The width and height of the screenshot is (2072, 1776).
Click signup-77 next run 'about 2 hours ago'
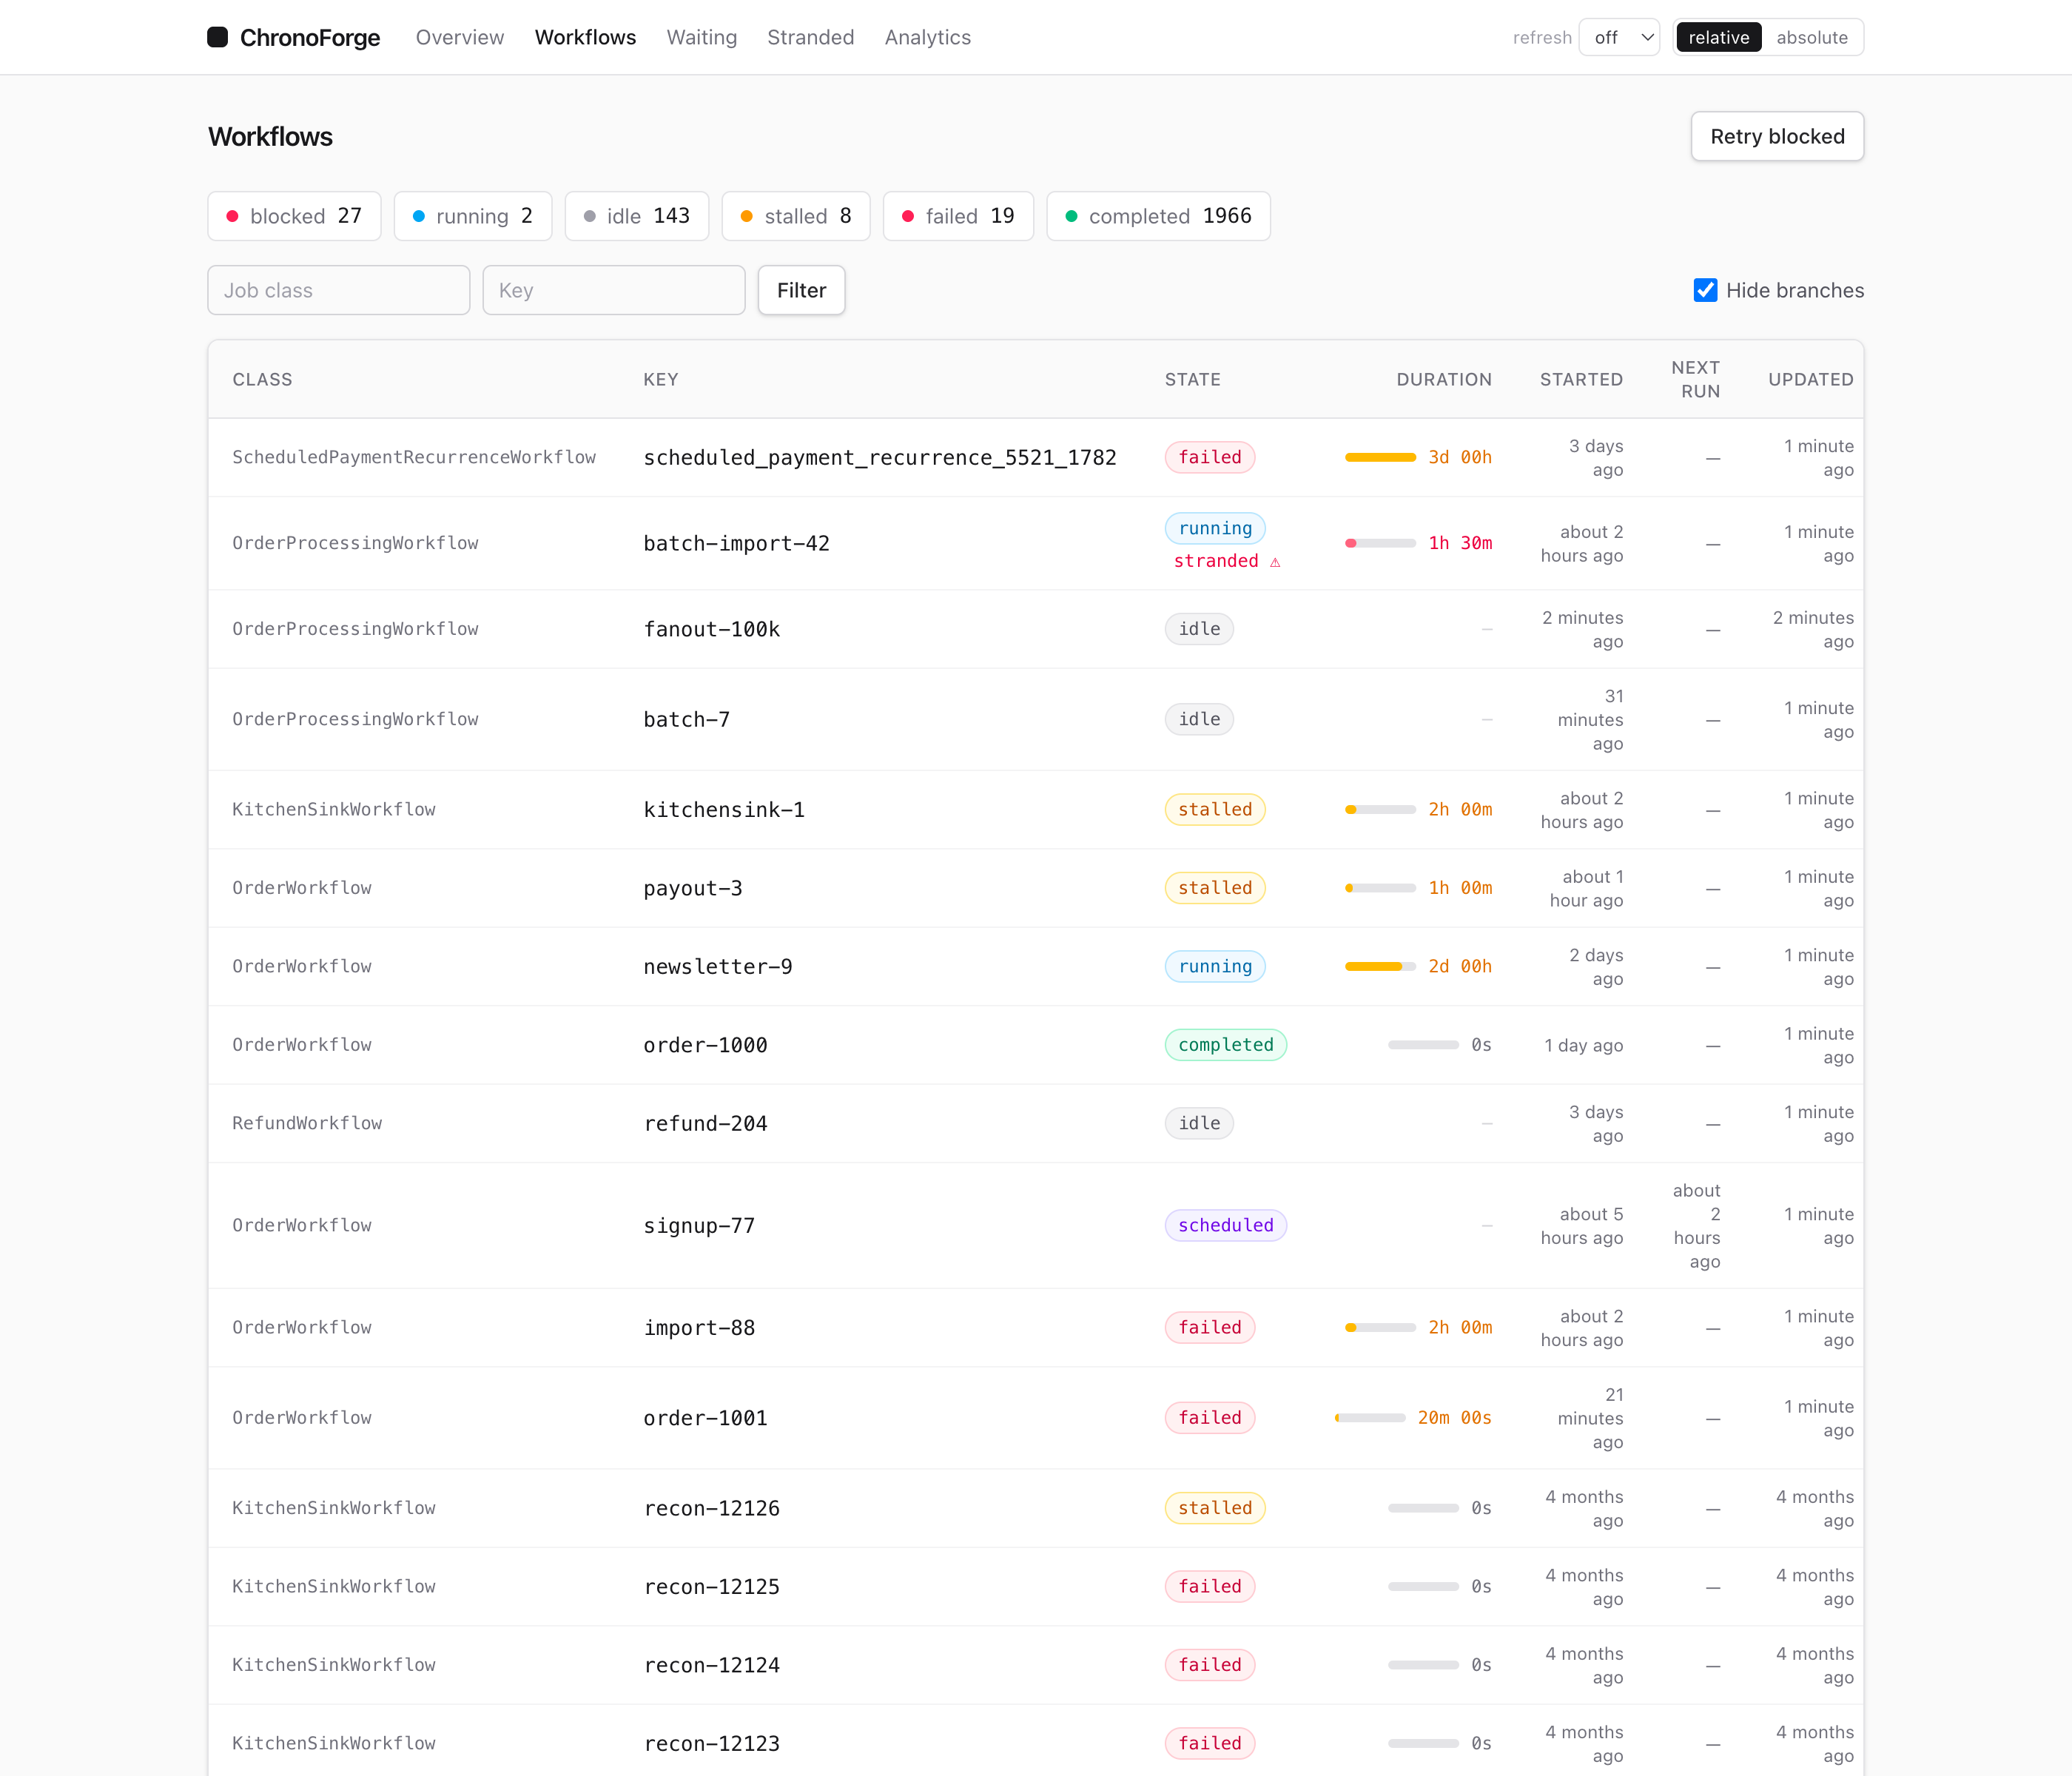point(1697,1225)
